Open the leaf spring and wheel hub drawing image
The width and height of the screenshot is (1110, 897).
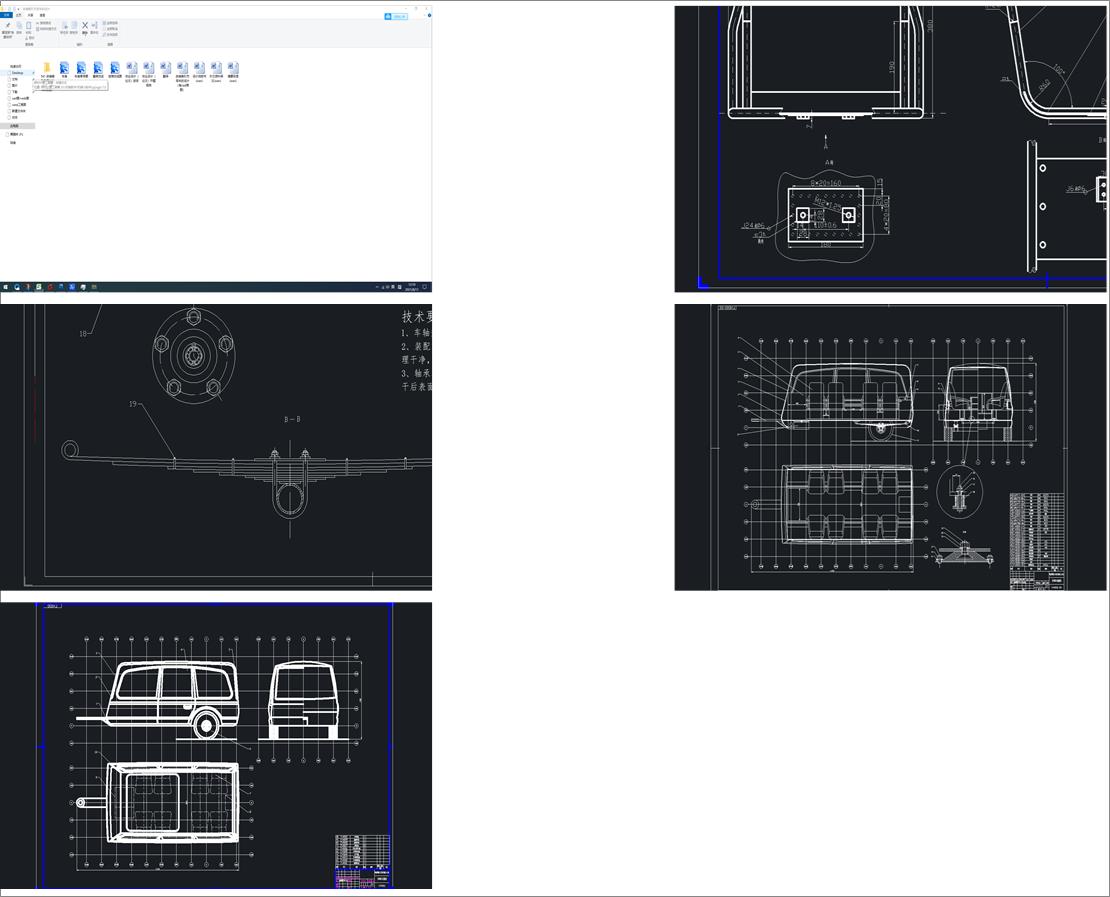(216, 447)
